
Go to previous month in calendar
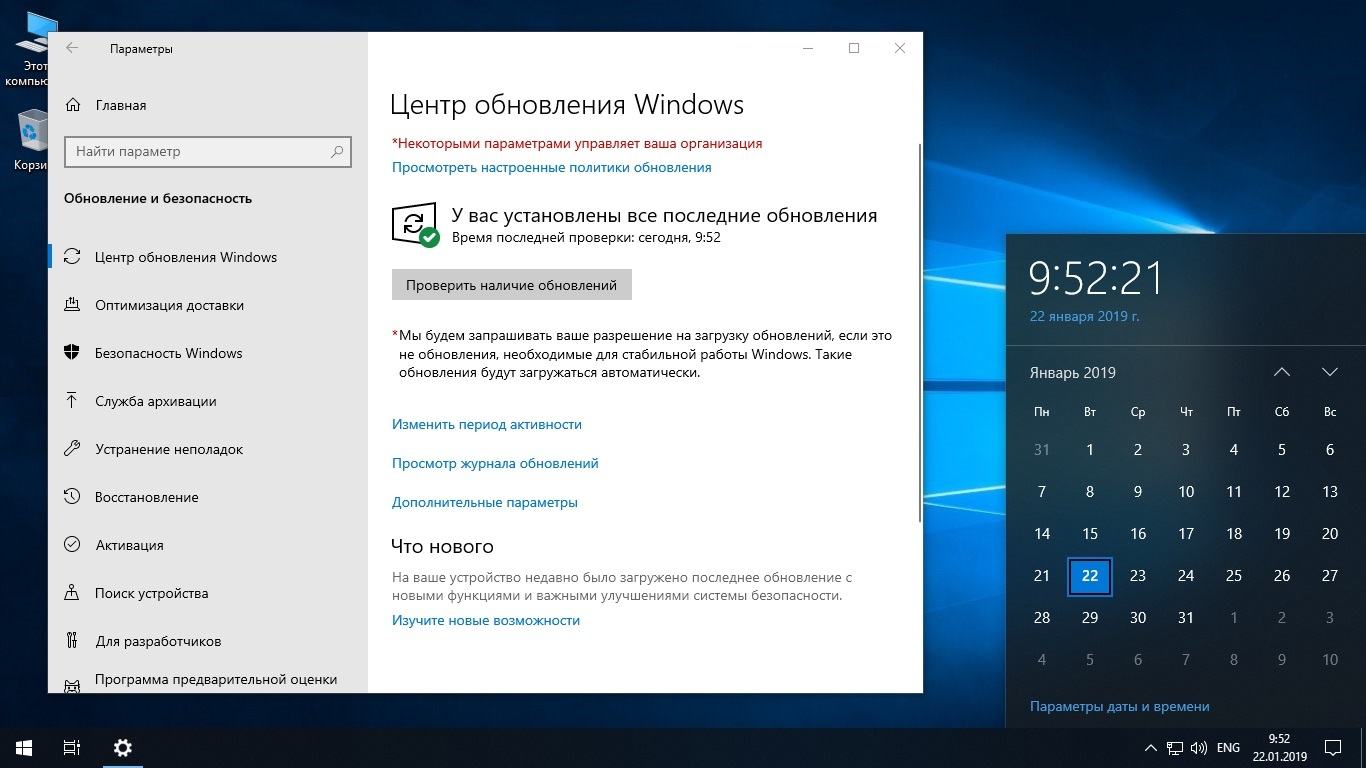[1282, 372]
